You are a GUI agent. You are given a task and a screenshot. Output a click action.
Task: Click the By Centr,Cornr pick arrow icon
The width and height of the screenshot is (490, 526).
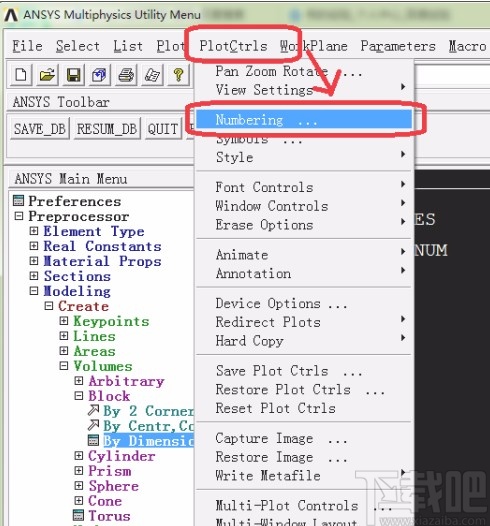coord(93,425)
